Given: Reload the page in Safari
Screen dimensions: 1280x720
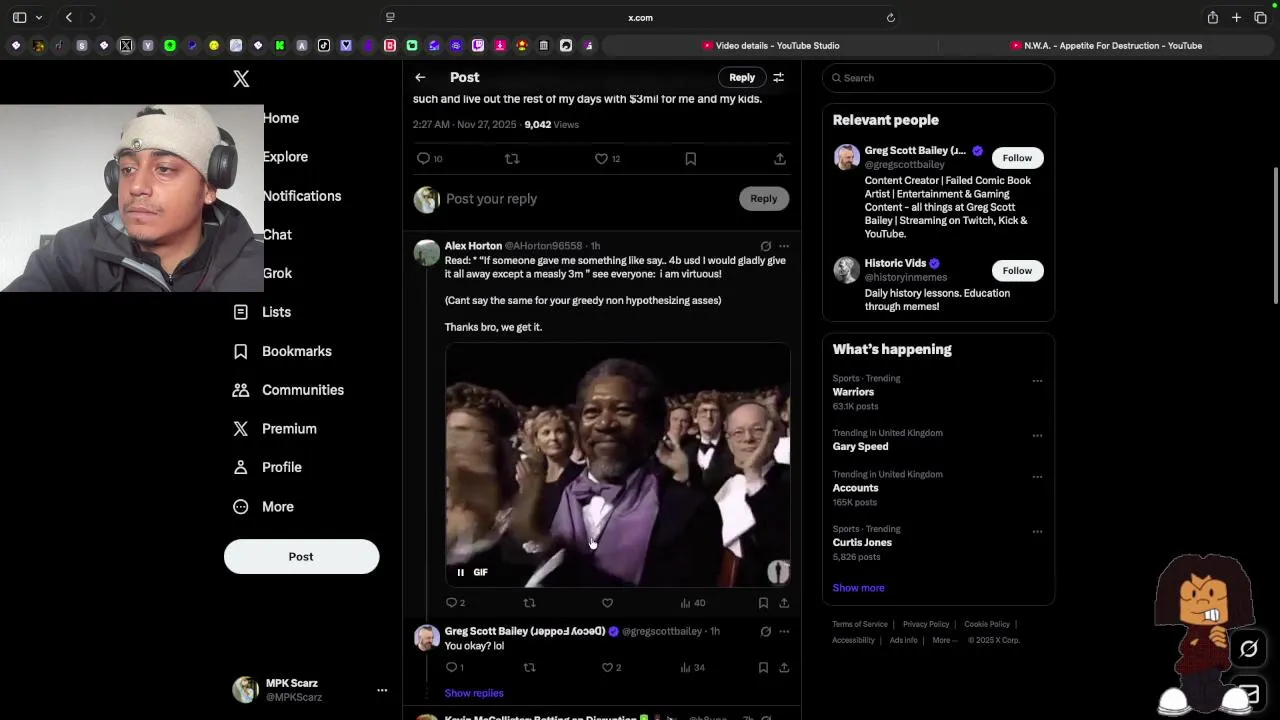Looking at the screenshot, I should [890, 17].
